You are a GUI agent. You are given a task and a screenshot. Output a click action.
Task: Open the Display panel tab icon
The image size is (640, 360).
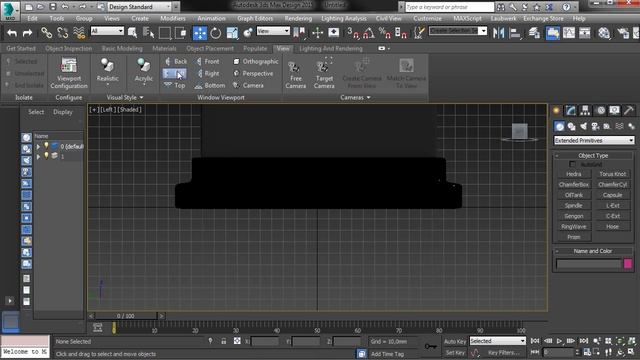pos(614,110)
